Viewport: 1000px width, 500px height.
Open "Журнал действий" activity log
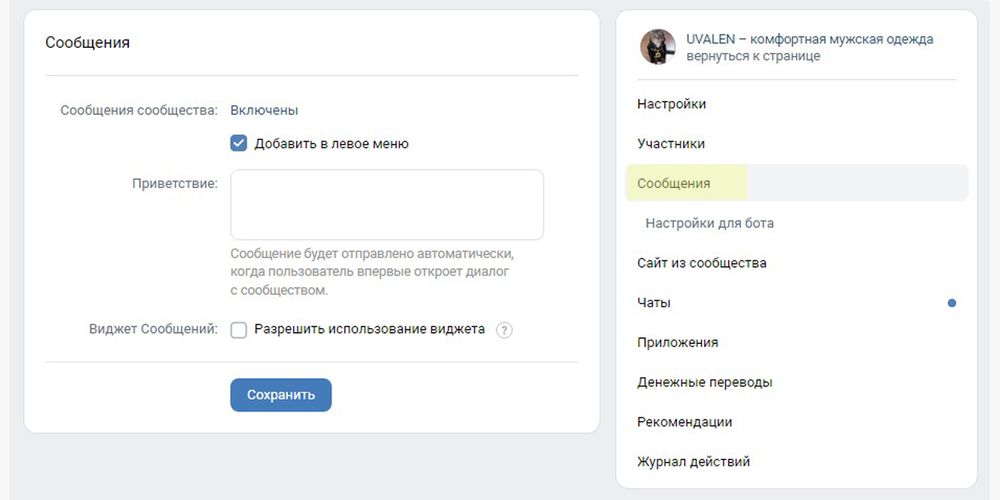tap(693, 462)
